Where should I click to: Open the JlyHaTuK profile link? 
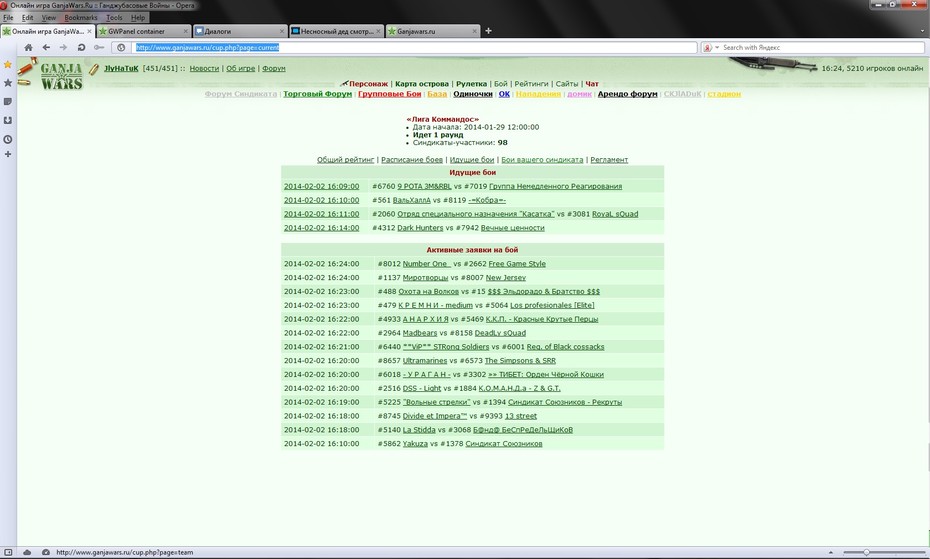[121, 68]
